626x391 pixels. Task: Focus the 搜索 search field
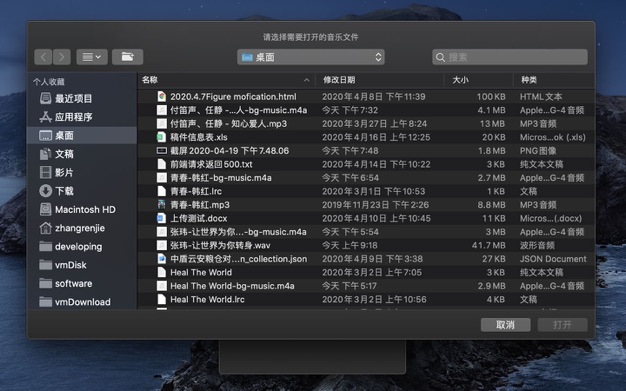(x=510, y=57)
